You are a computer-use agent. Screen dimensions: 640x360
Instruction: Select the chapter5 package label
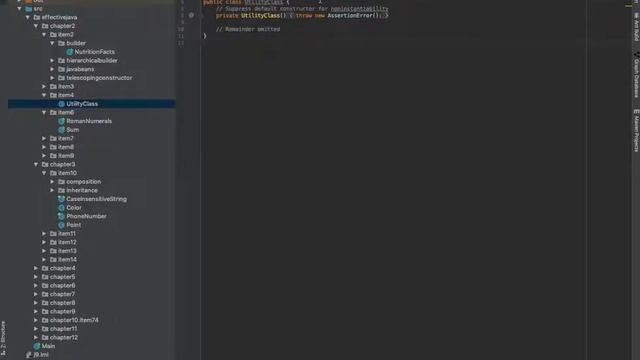pyautogui.click(x=62, y=277)
